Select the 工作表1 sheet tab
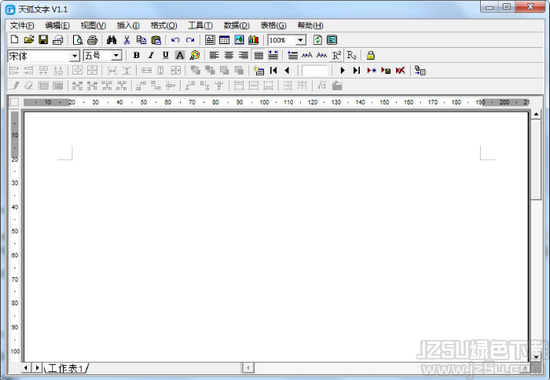This screenshot has width=550, height=380. click(x=65, y=368)
